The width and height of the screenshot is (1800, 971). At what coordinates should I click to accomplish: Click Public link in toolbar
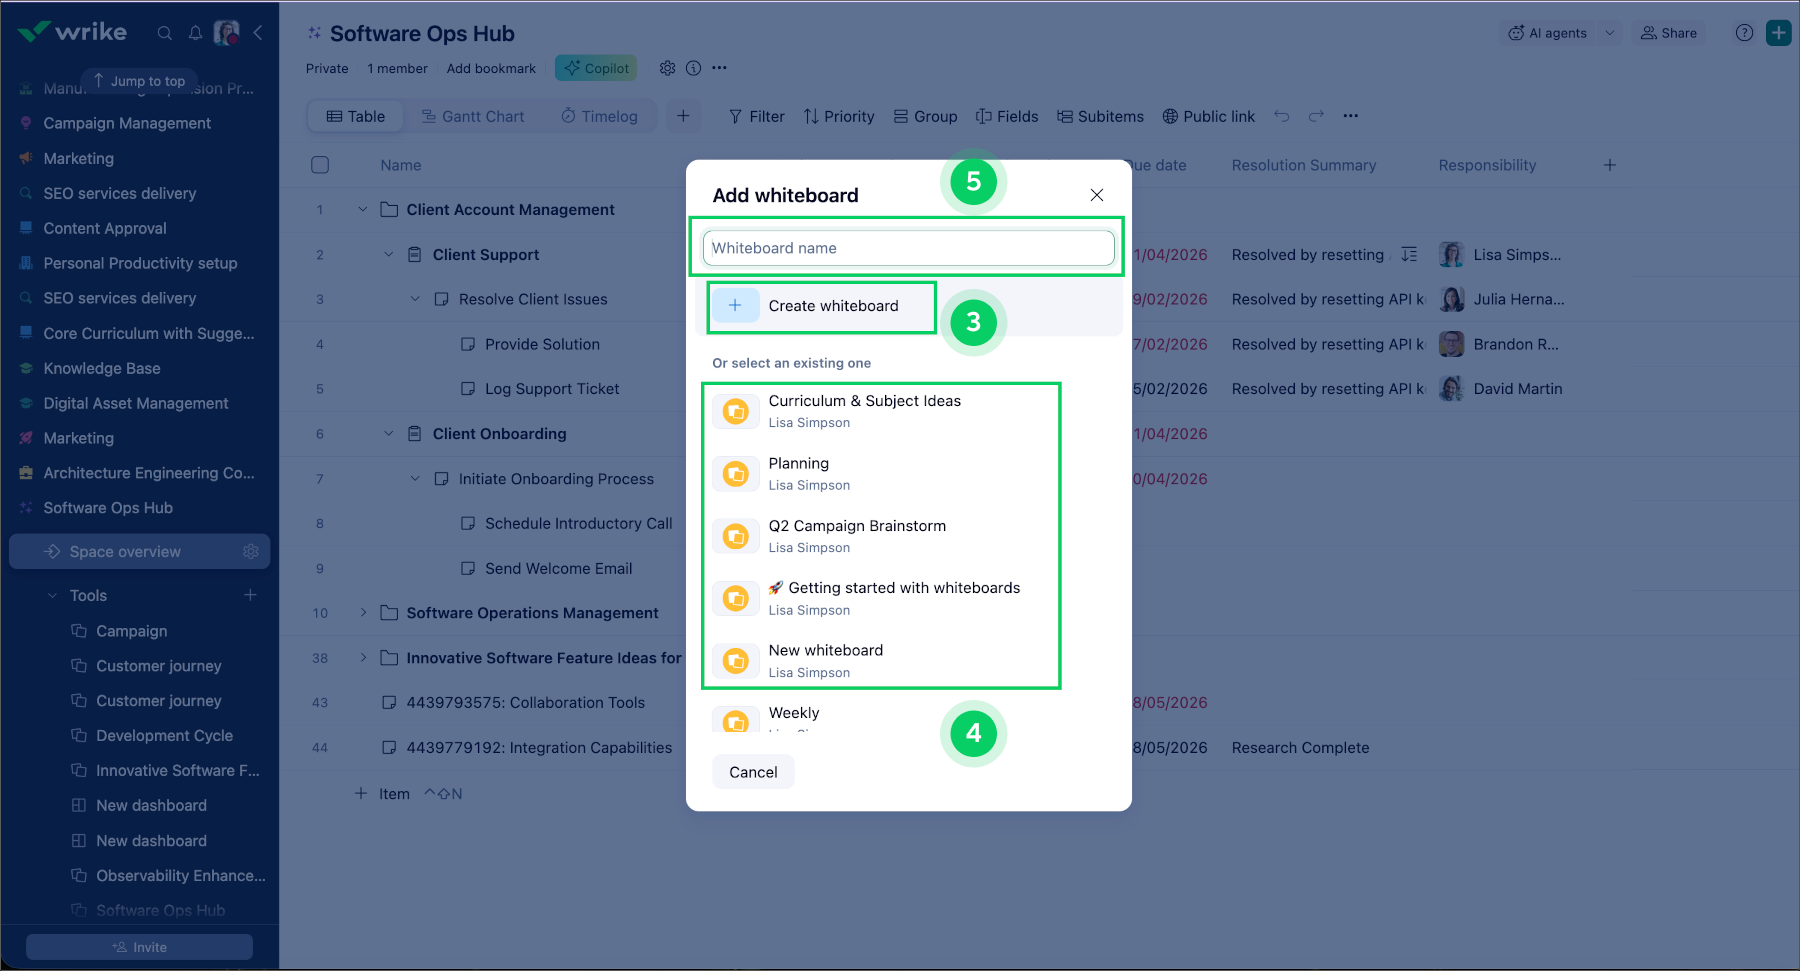1209,116
